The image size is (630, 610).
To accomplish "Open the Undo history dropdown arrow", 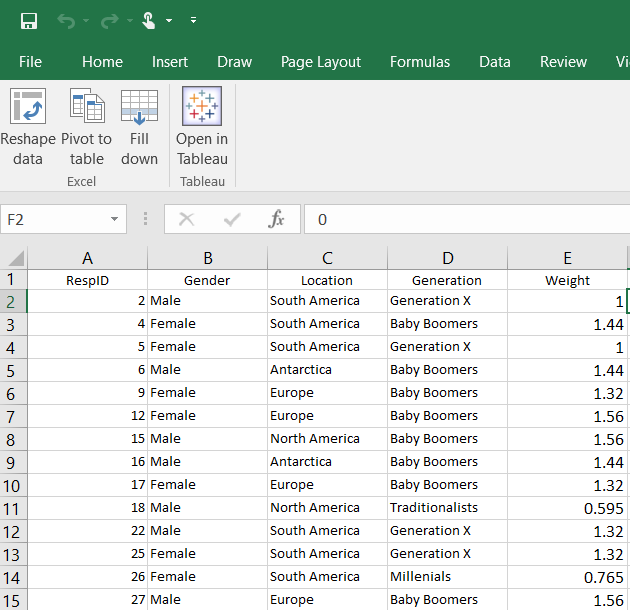I will (86, 21).
